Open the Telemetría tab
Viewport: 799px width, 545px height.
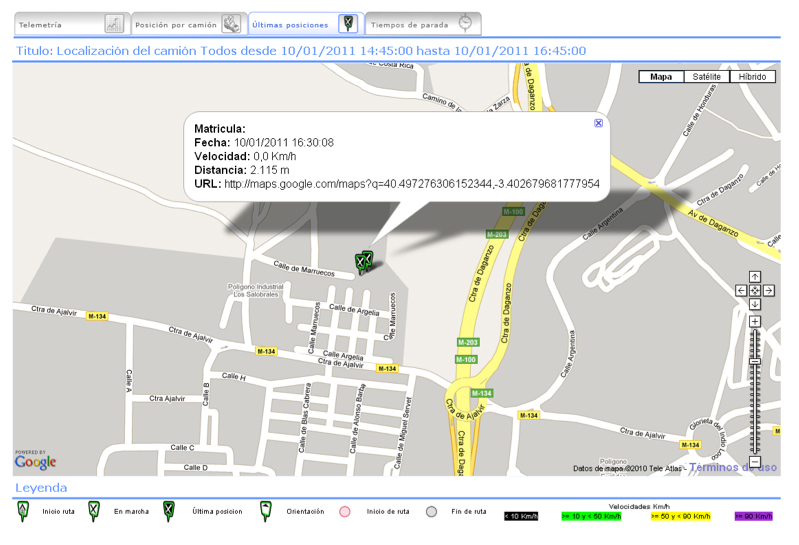click(x=72, y=24)
